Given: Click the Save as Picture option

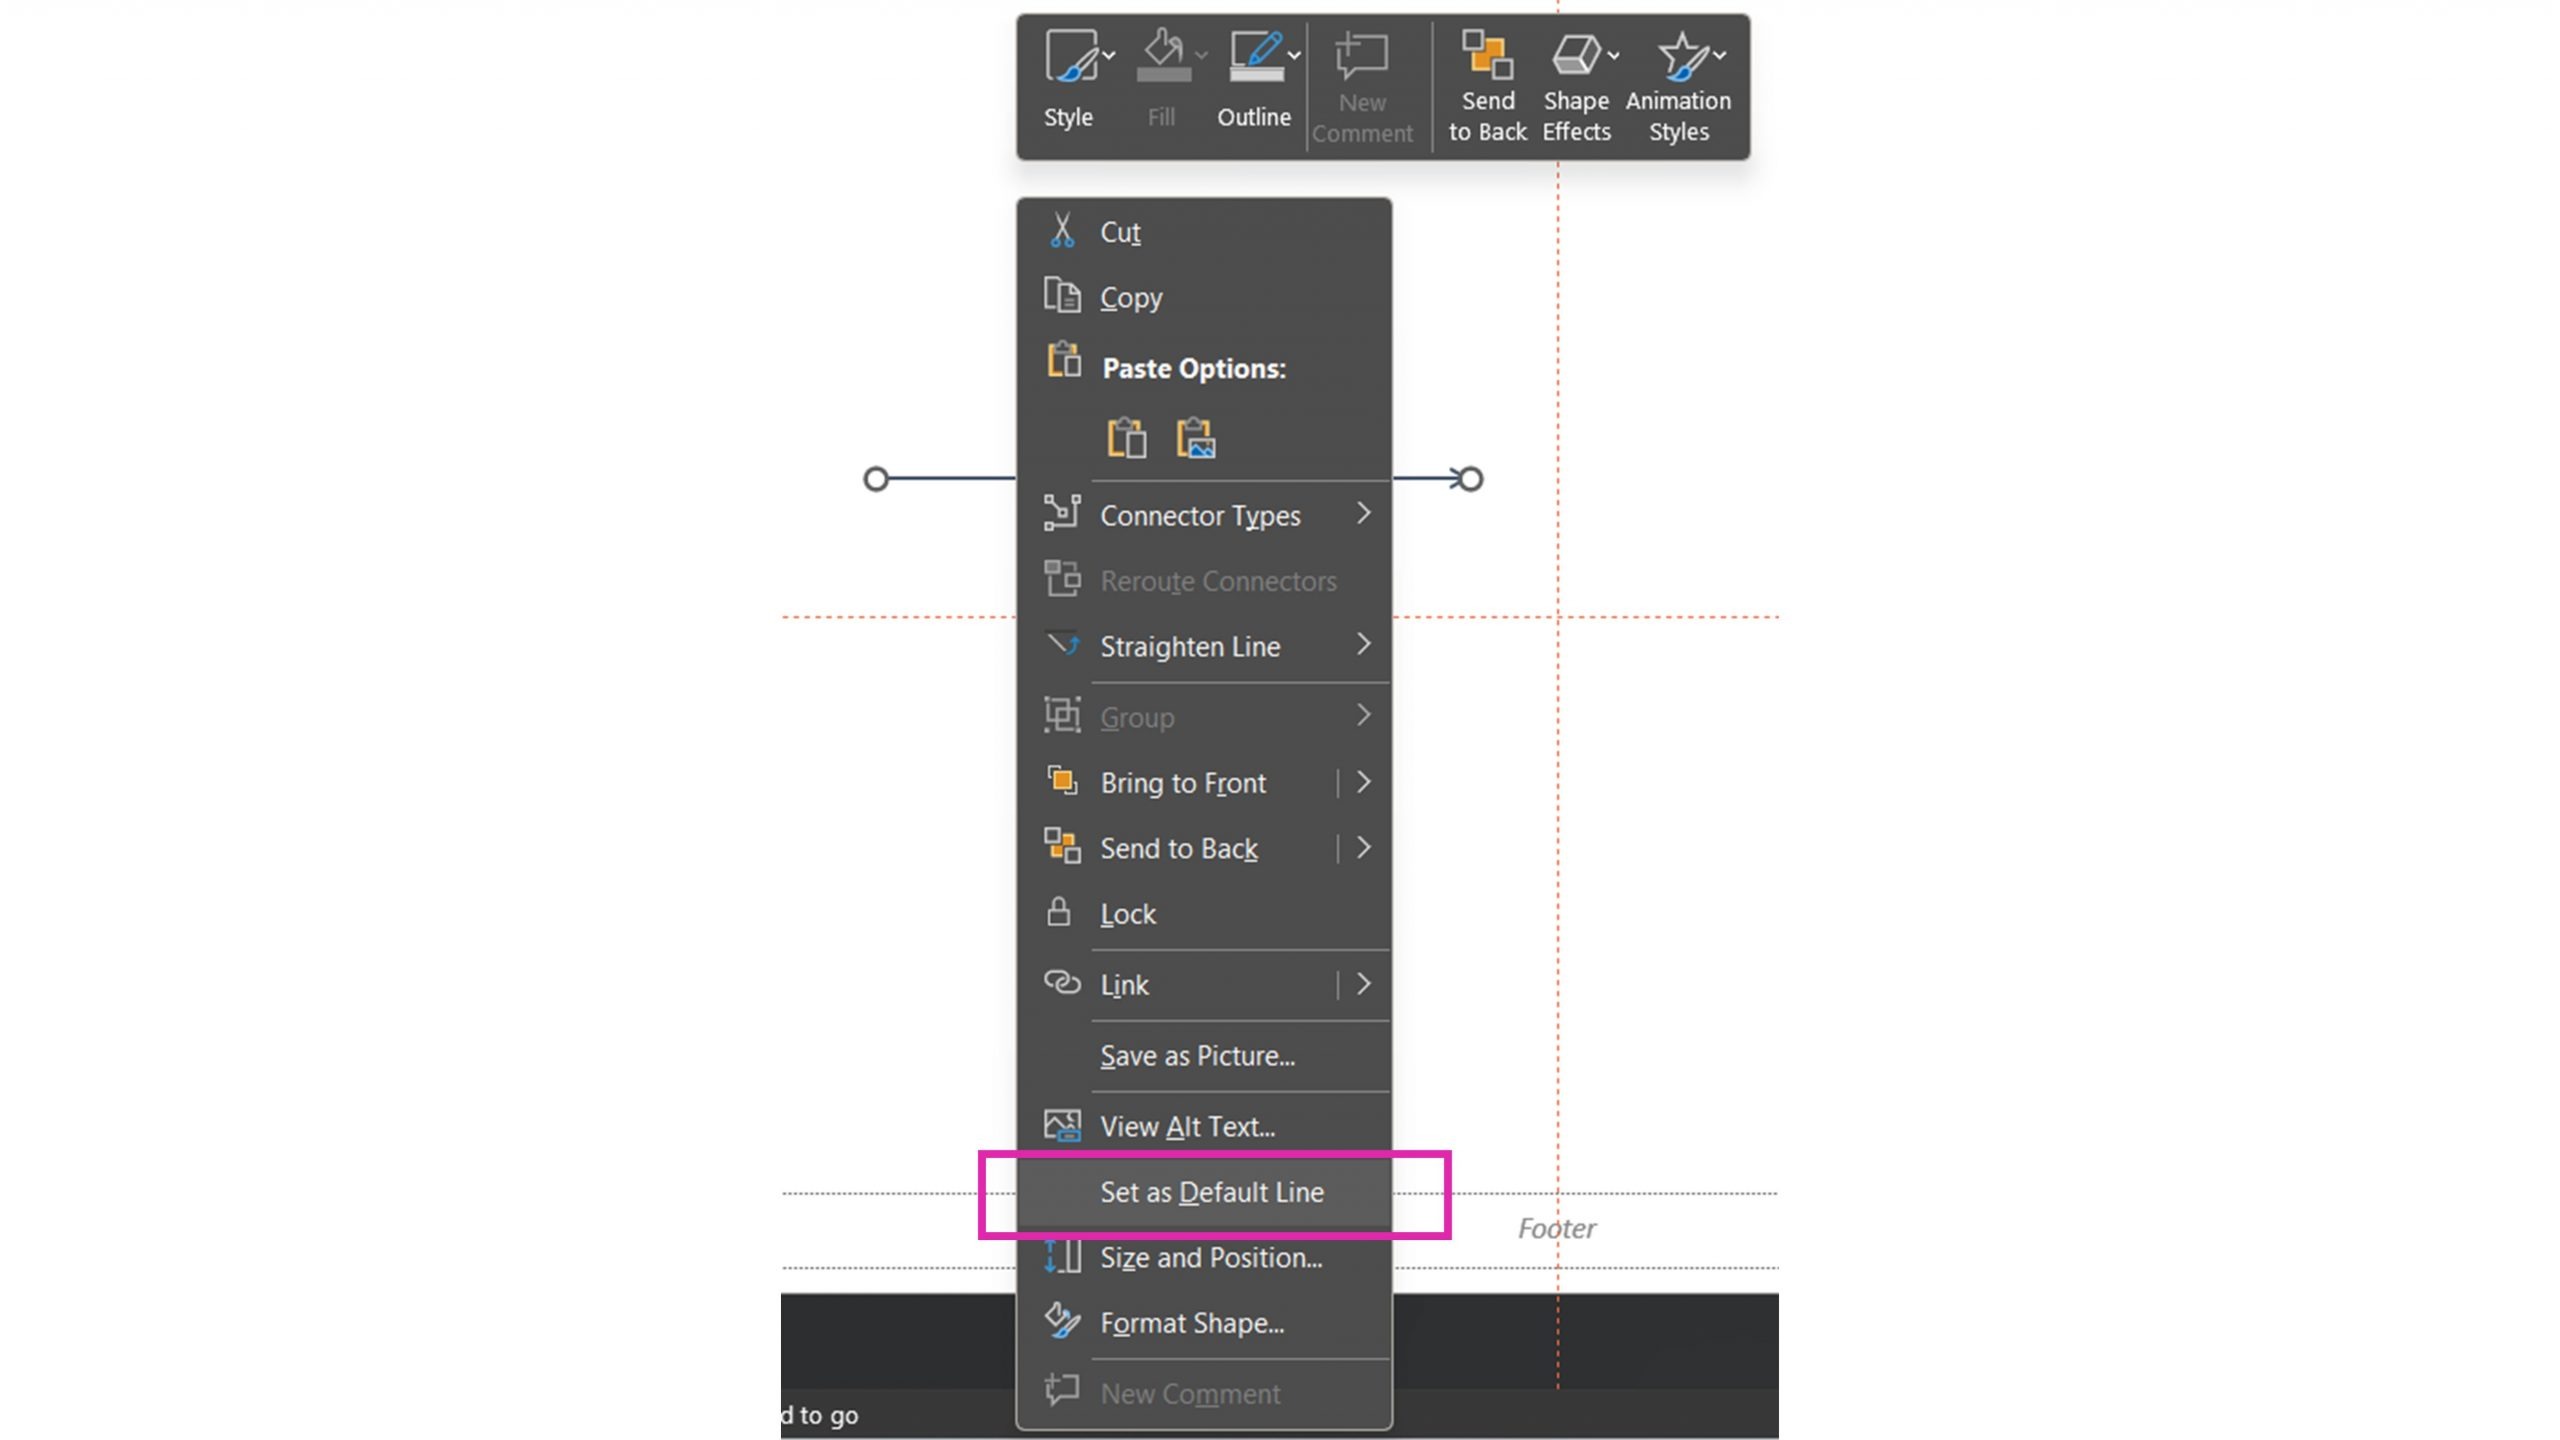Looking at the screenshot, I should point(1197,1055).
